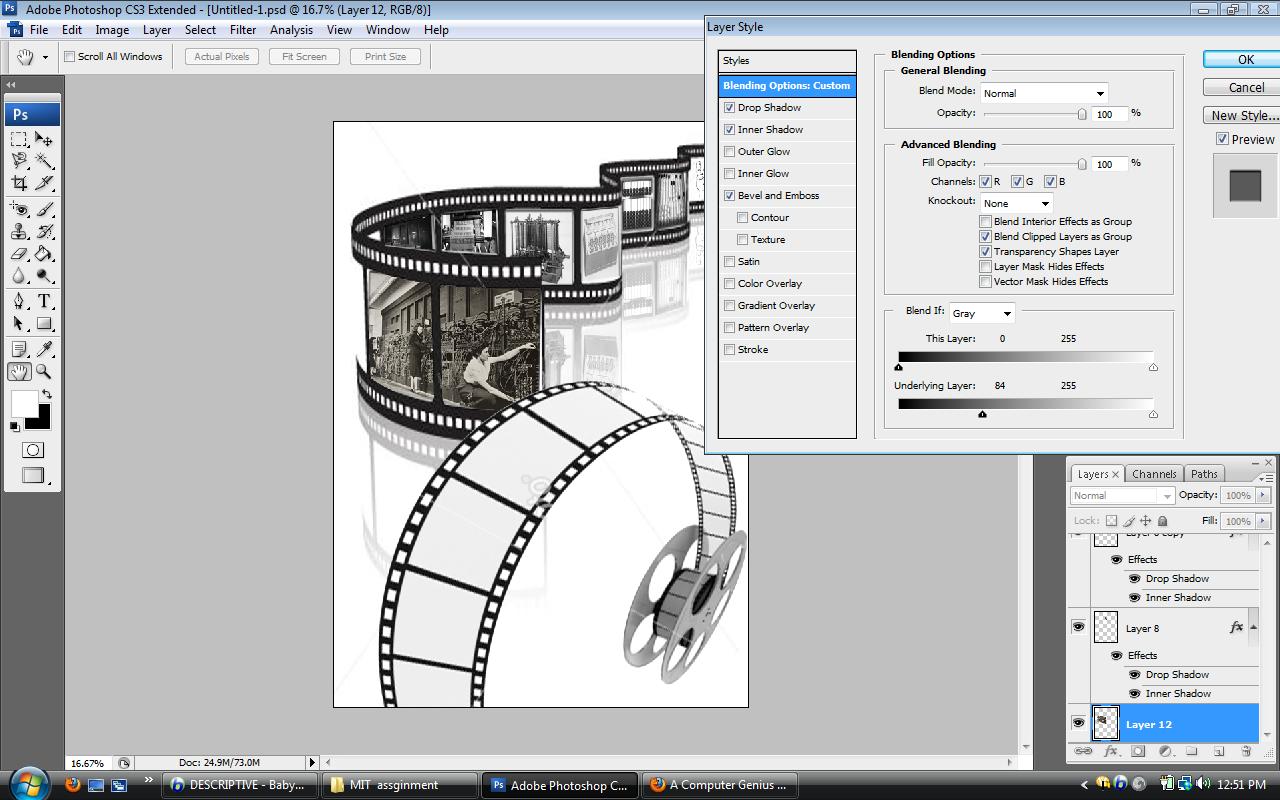
Task: Select the Zoom tool in toolbox
Action: pyautogui.click(x=44, y=372)
